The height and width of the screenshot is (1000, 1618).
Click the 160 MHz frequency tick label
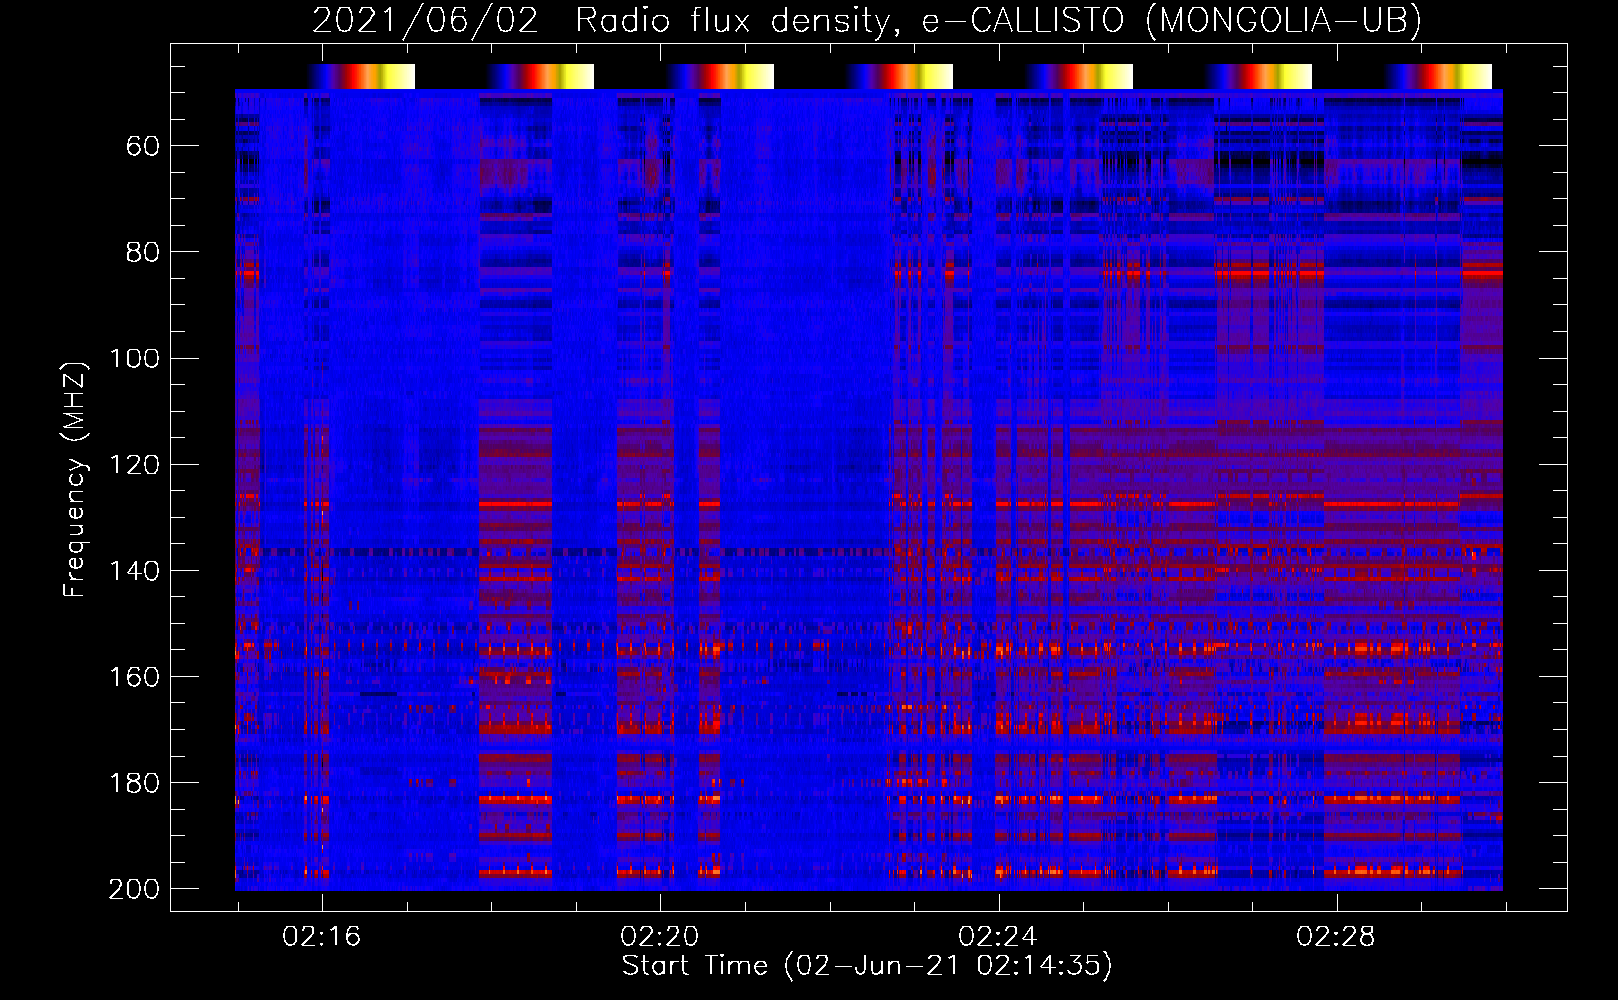(x=134, y=677)
